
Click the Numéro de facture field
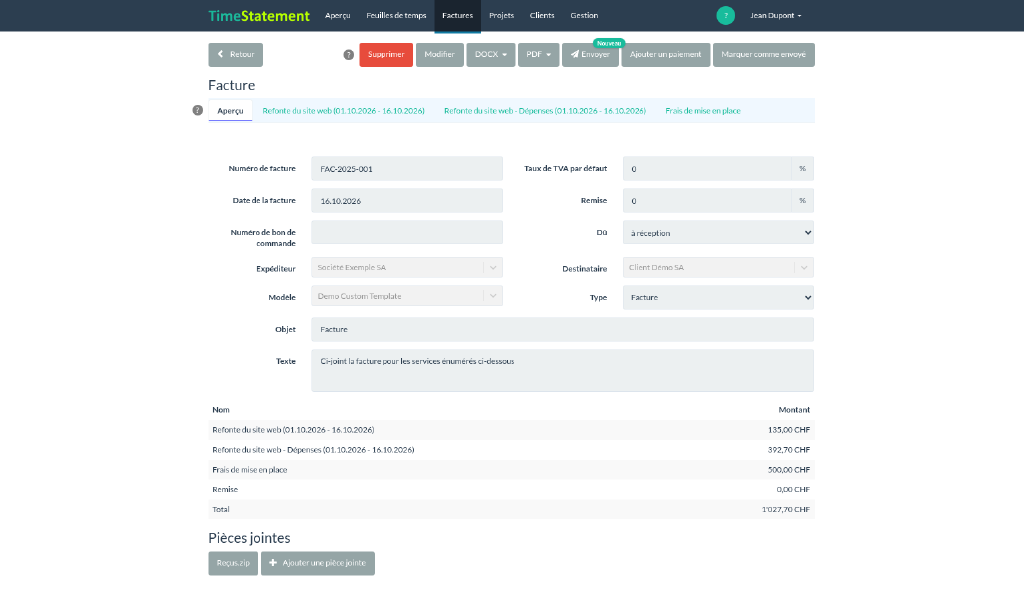pos(407,168)
